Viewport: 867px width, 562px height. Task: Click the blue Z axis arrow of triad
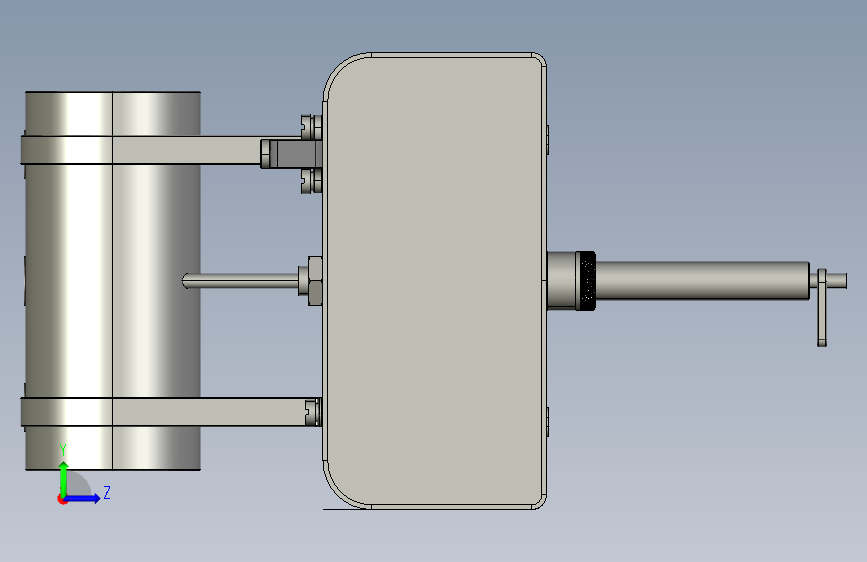[x=83, y=498]
